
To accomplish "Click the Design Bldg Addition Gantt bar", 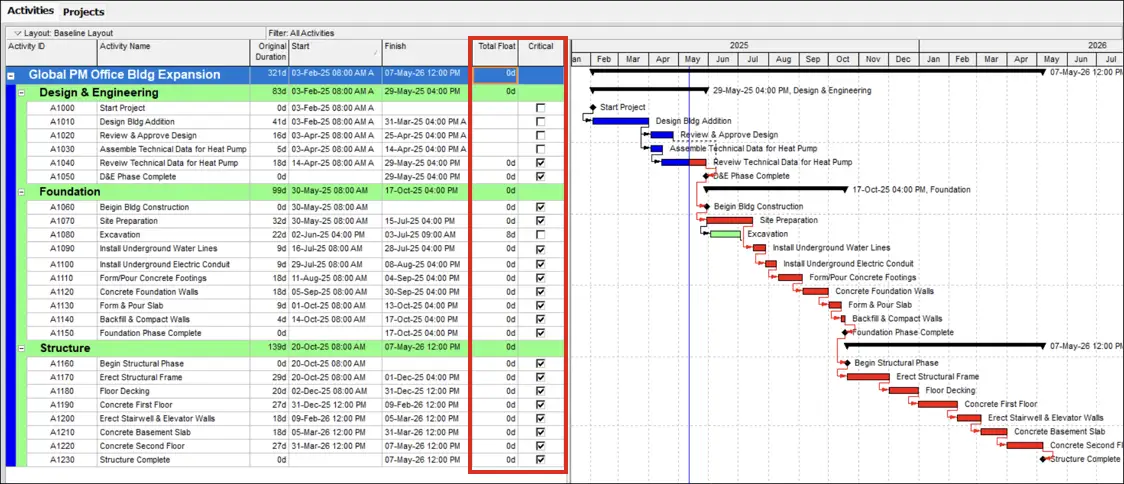I will pos(620,121).
